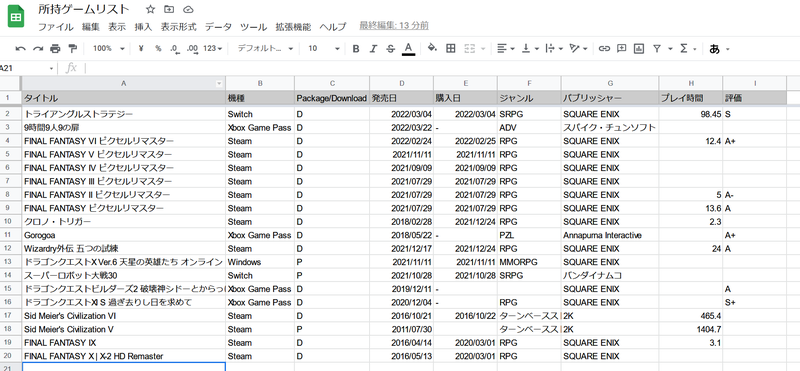Open the 拡張機能 menu
The height and width of the screenshot is (371, 800).
pyautogui.click(x=293, y=27)
